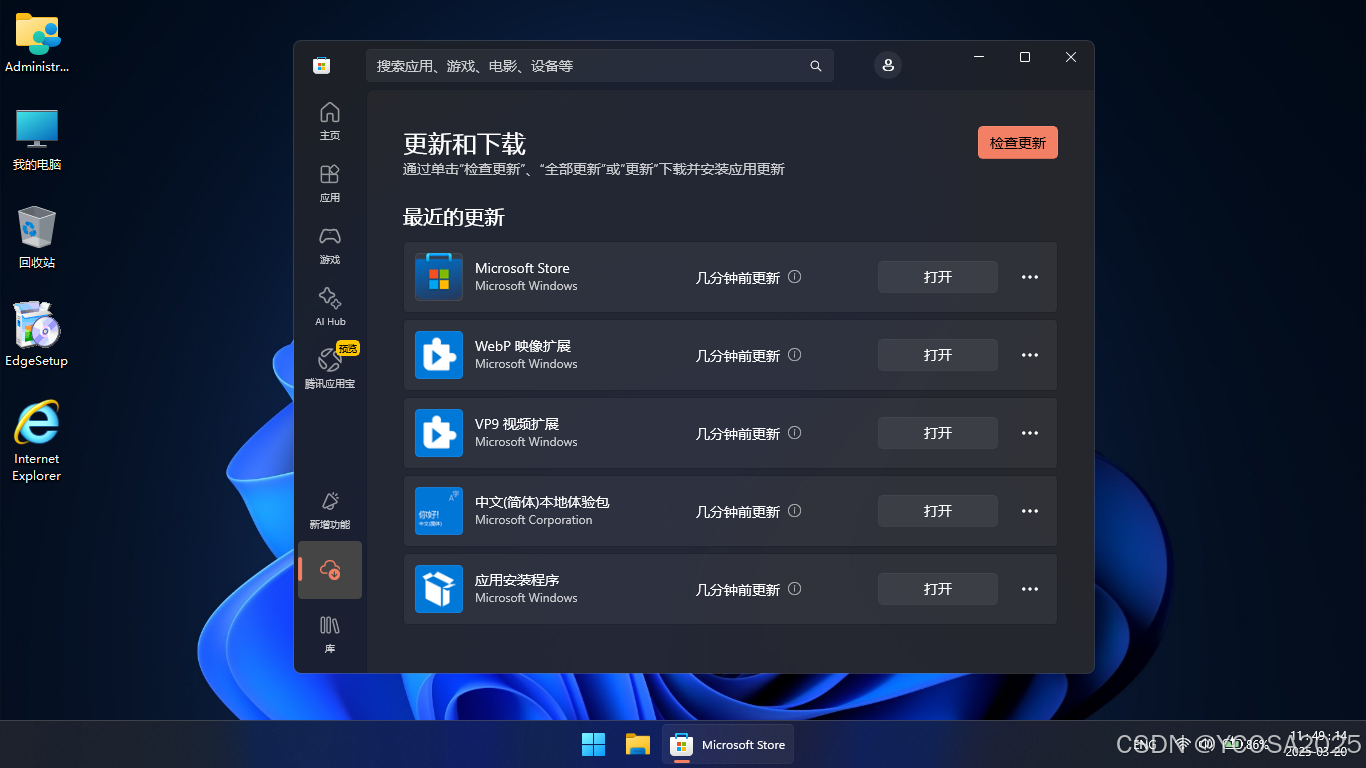Go to the 应用 apps section
This screenshot has height=768, width=1366.
coord(330,183)
